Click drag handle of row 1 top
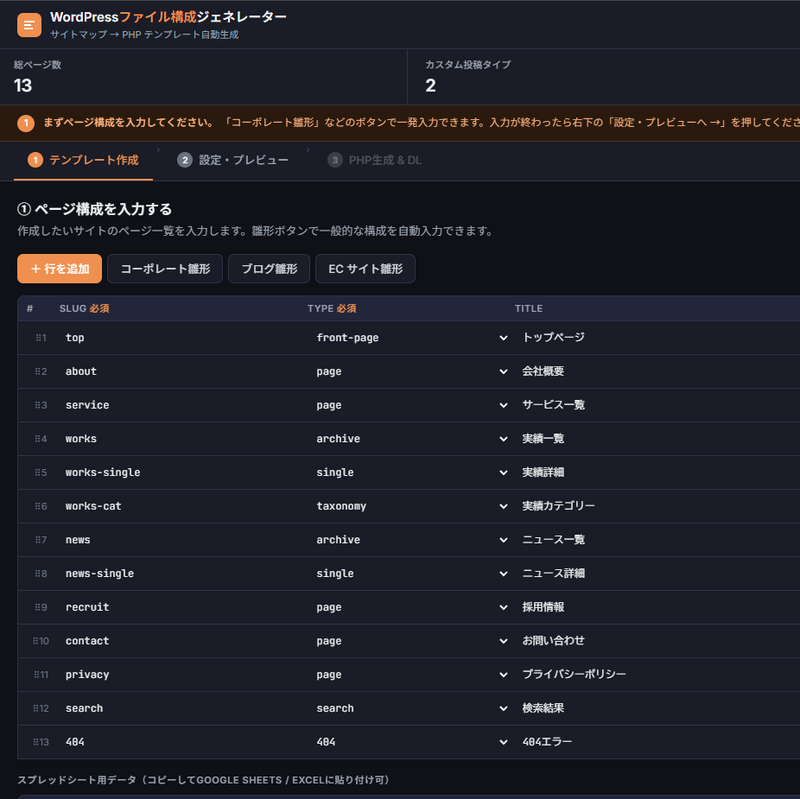Viewport: 800px width, 799px height. point(38,338)
